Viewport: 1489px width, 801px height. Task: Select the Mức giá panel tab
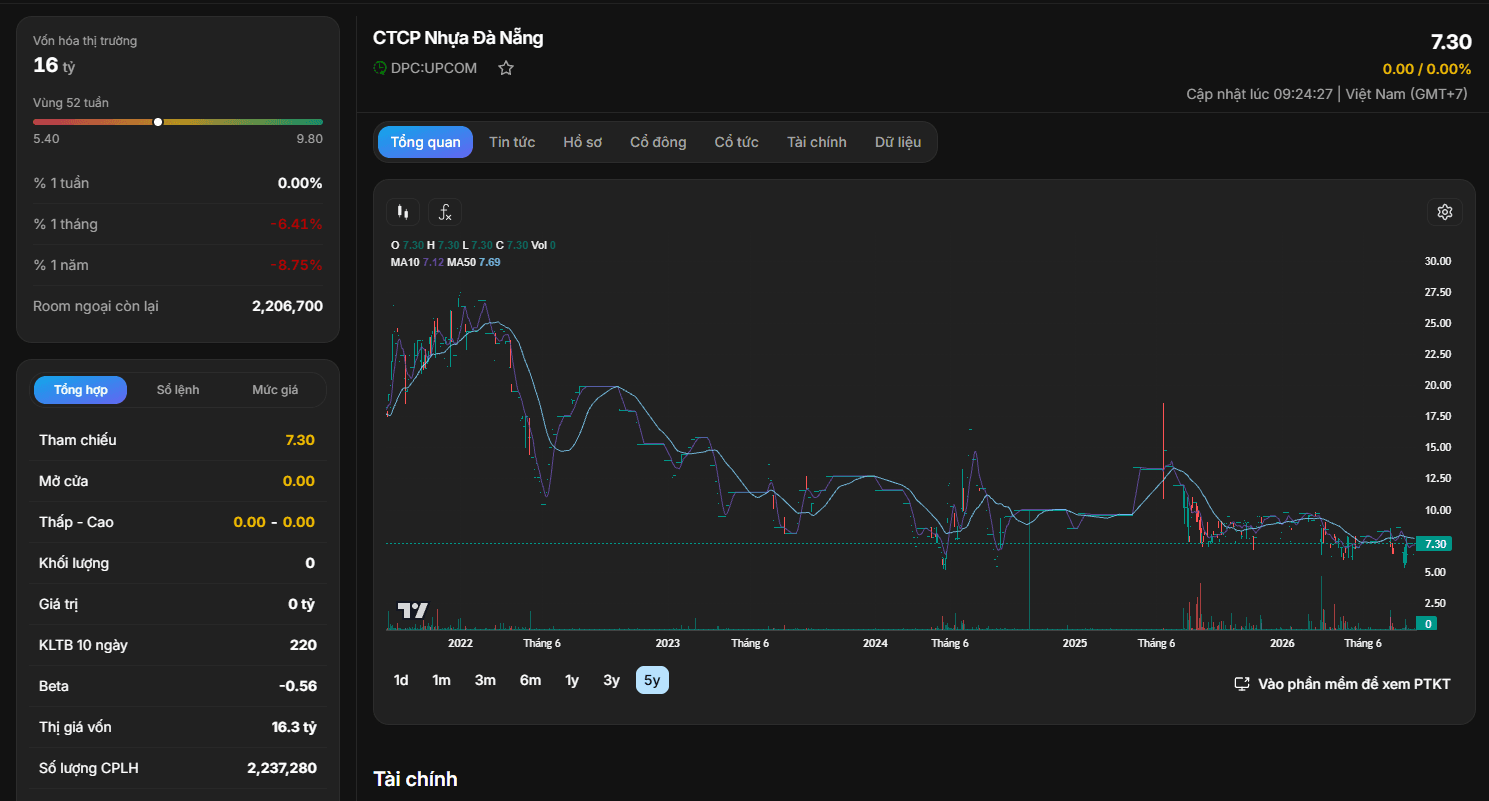[275, 390]
